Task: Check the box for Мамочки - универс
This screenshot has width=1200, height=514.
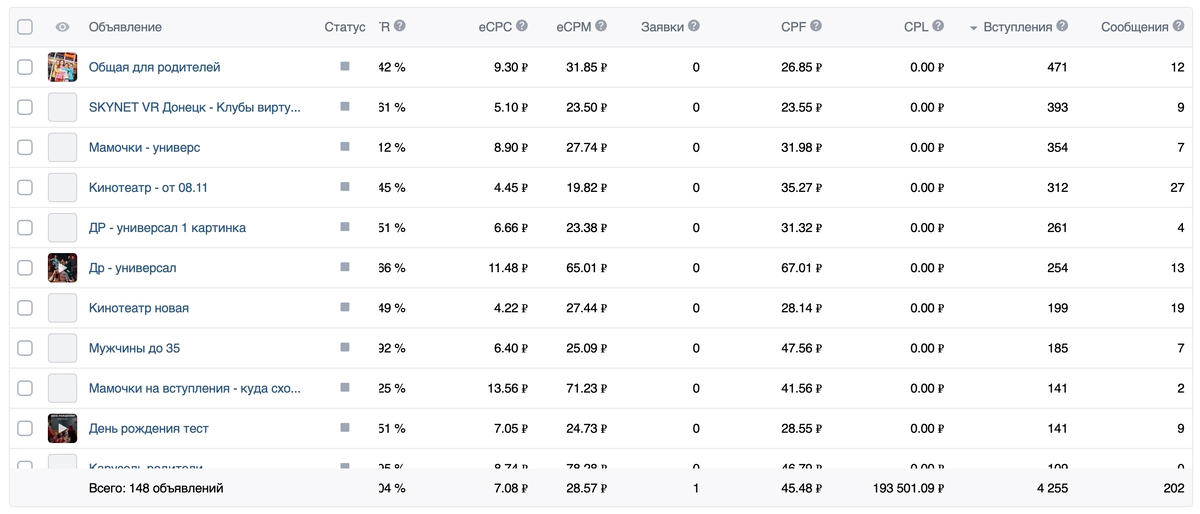Action: [x=25, y=147]
